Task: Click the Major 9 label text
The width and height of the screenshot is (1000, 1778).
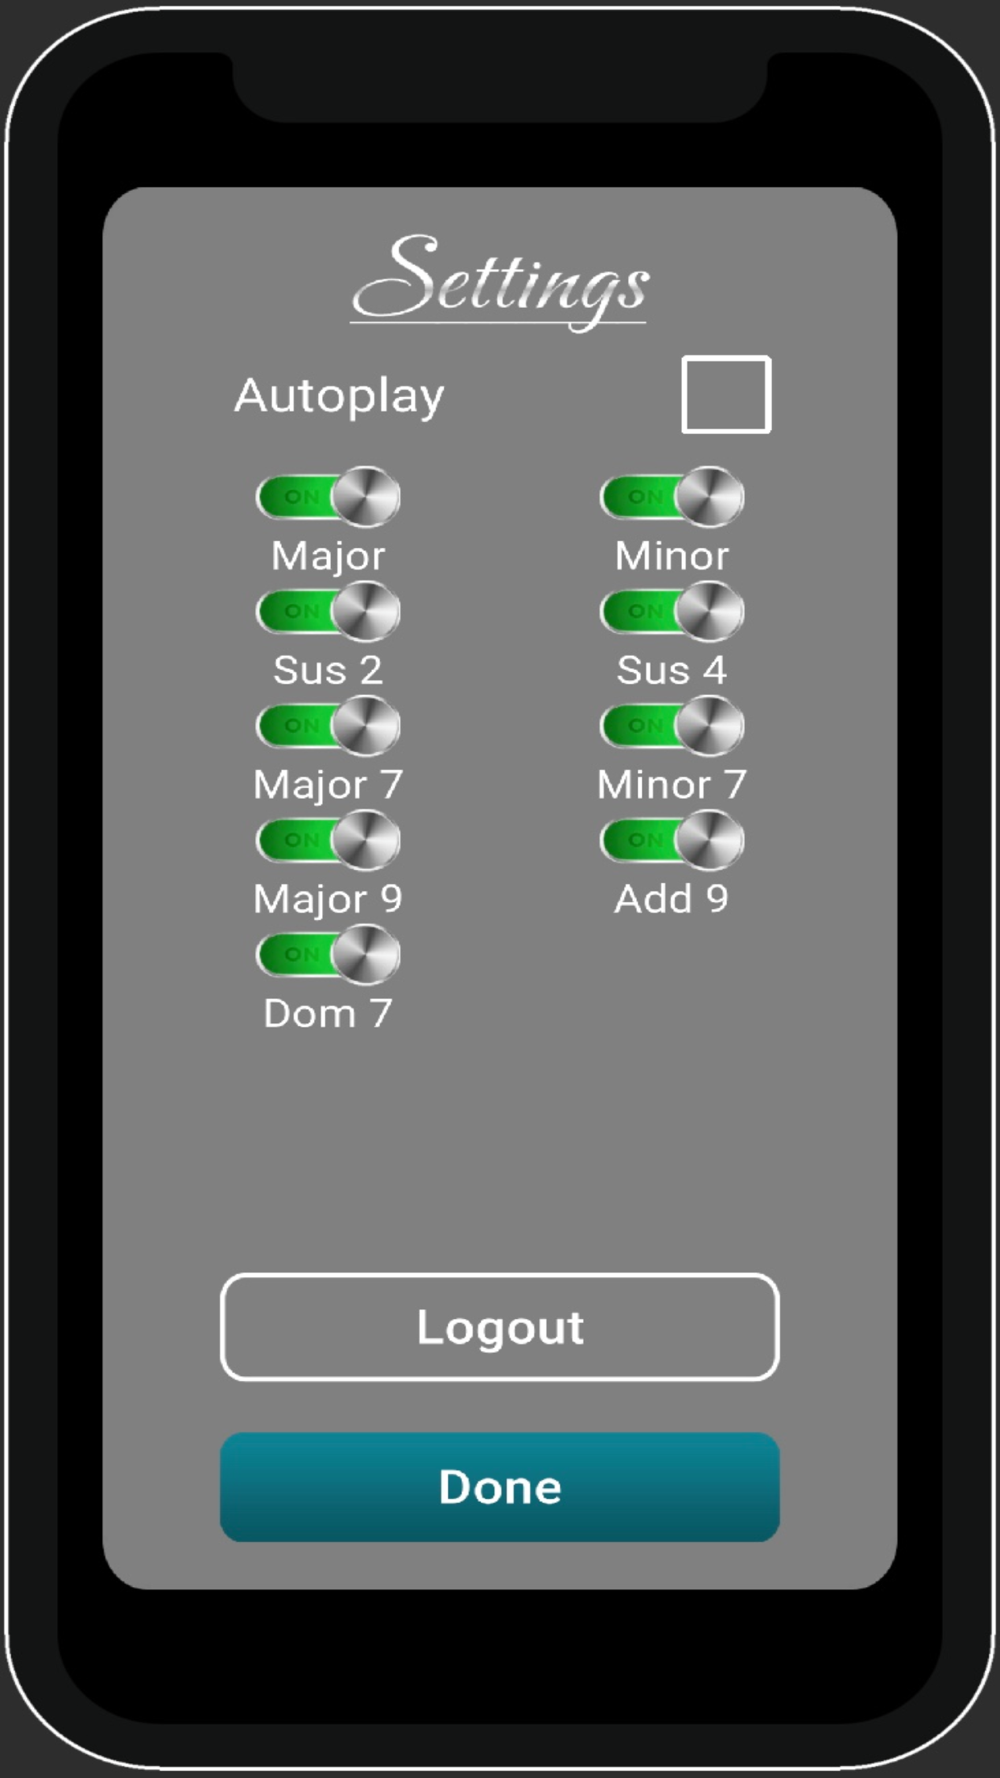Action: (x=328, y=900)
